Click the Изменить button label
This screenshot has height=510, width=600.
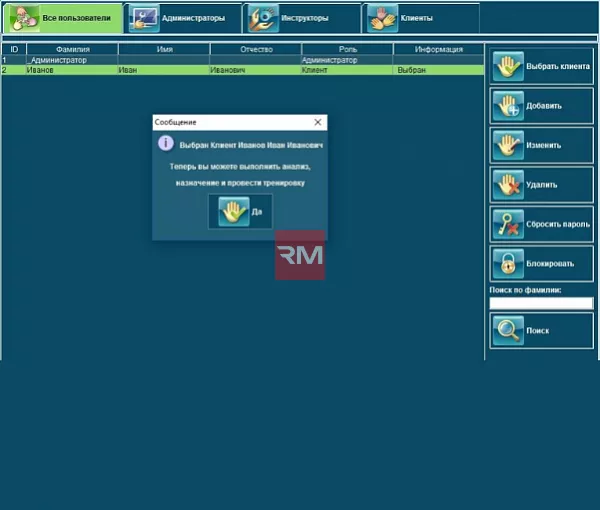coord(543,145)
